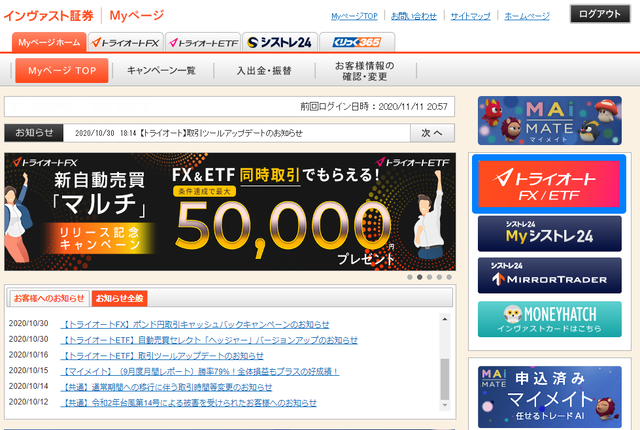
Task: Open マイメイト 9月度月間レポート notice
Action: click(200, 372)
